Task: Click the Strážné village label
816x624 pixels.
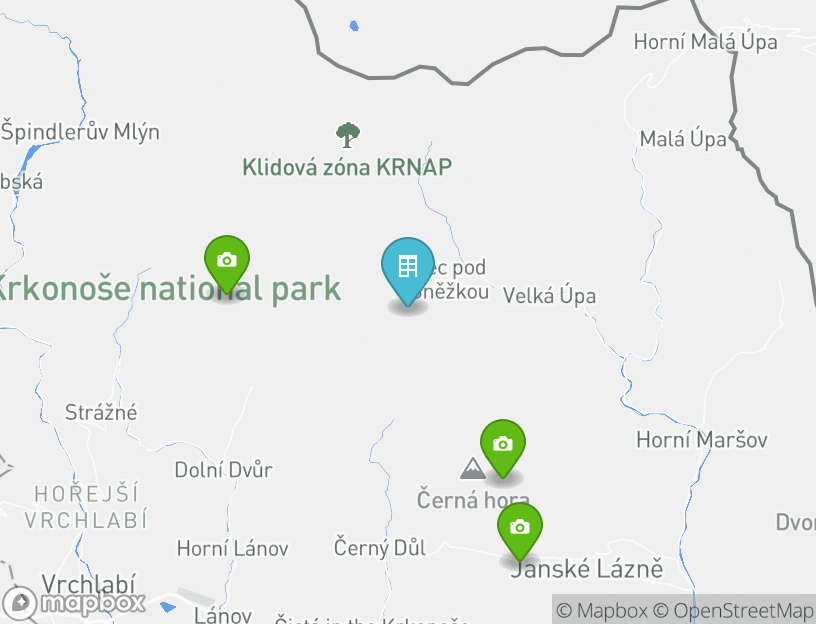Action: [x=101, y=413]
